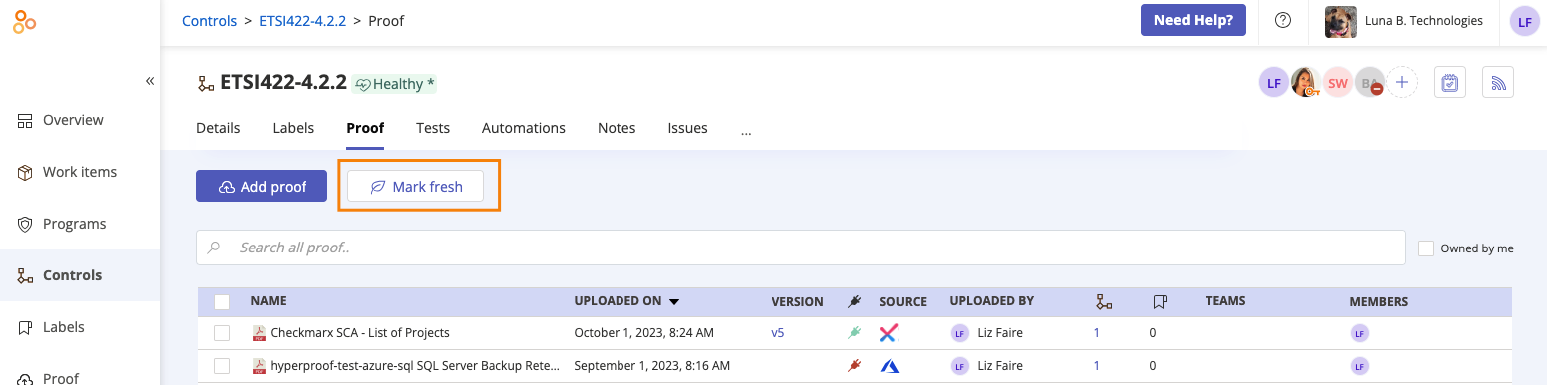Click Liz Faire avatar in Checkmarx row
The height and width of the screenshot is (385, 1547).
(959, 333)
